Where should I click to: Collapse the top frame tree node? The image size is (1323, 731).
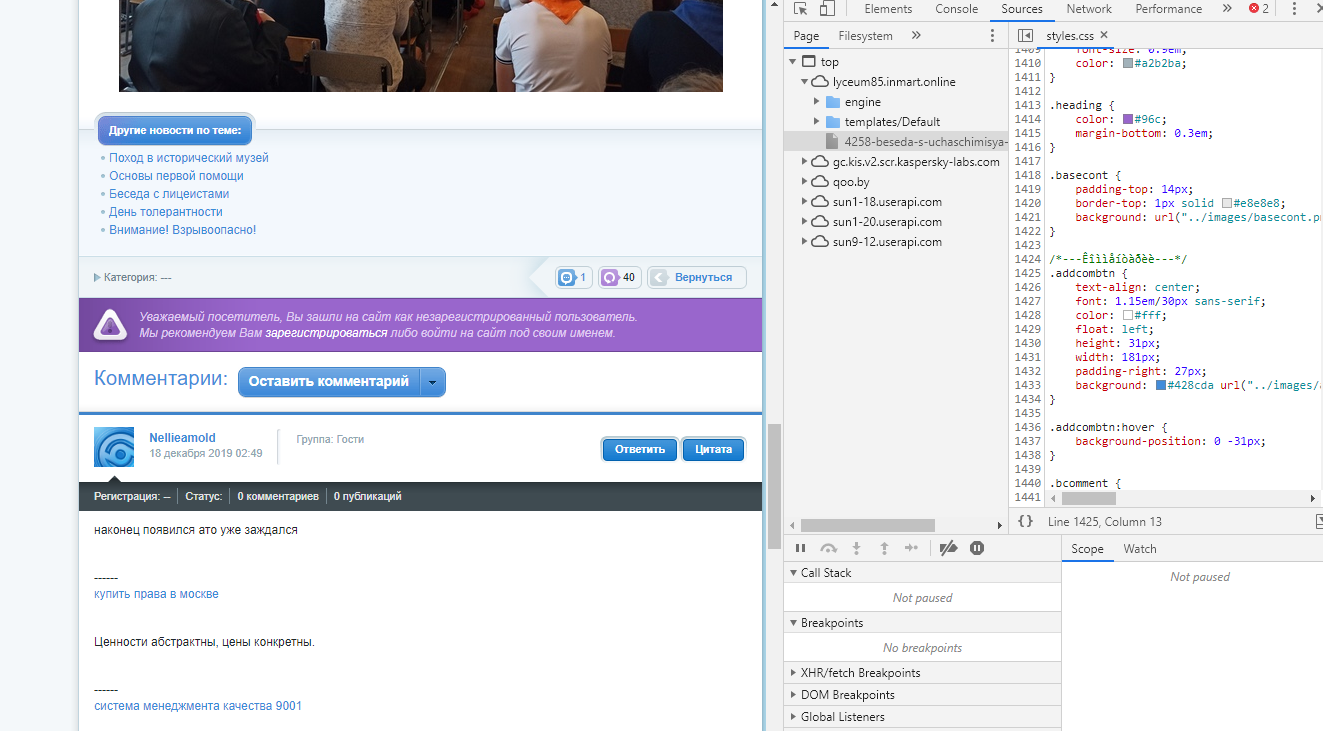[793, 62]
